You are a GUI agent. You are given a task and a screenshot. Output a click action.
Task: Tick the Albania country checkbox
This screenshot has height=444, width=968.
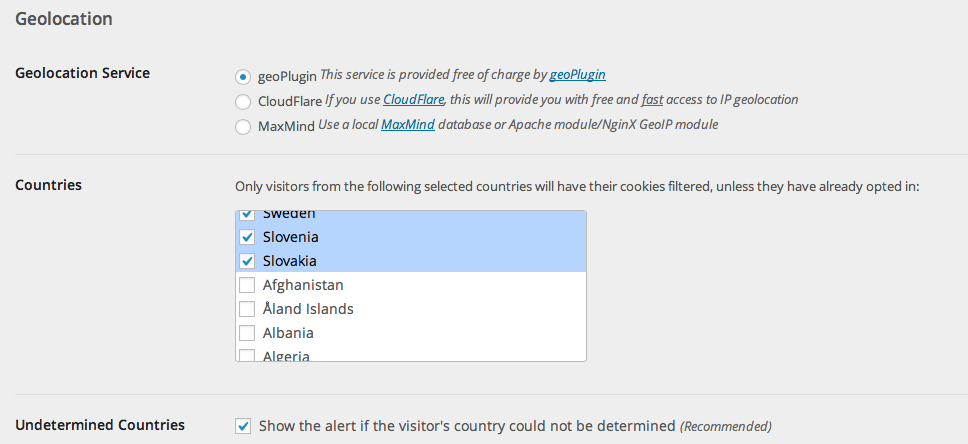(x=247, y=333)
